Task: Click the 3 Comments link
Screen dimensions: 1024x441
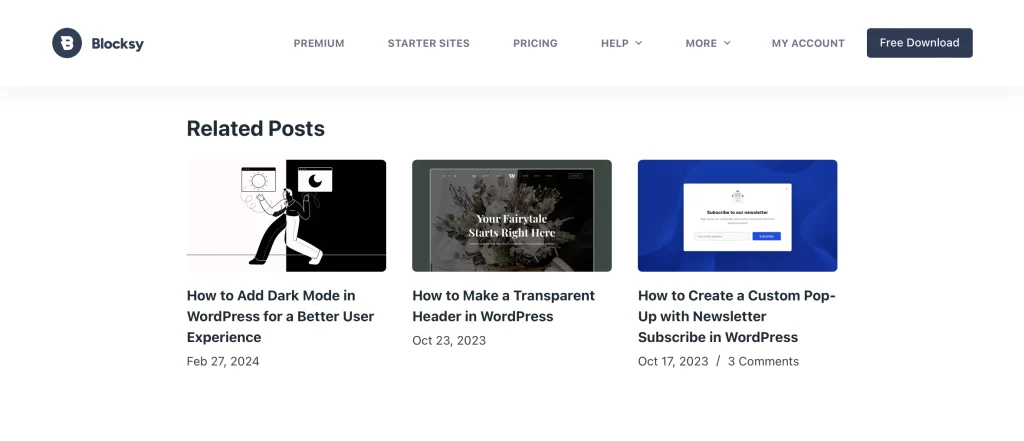Action: (x=763, y=361)
